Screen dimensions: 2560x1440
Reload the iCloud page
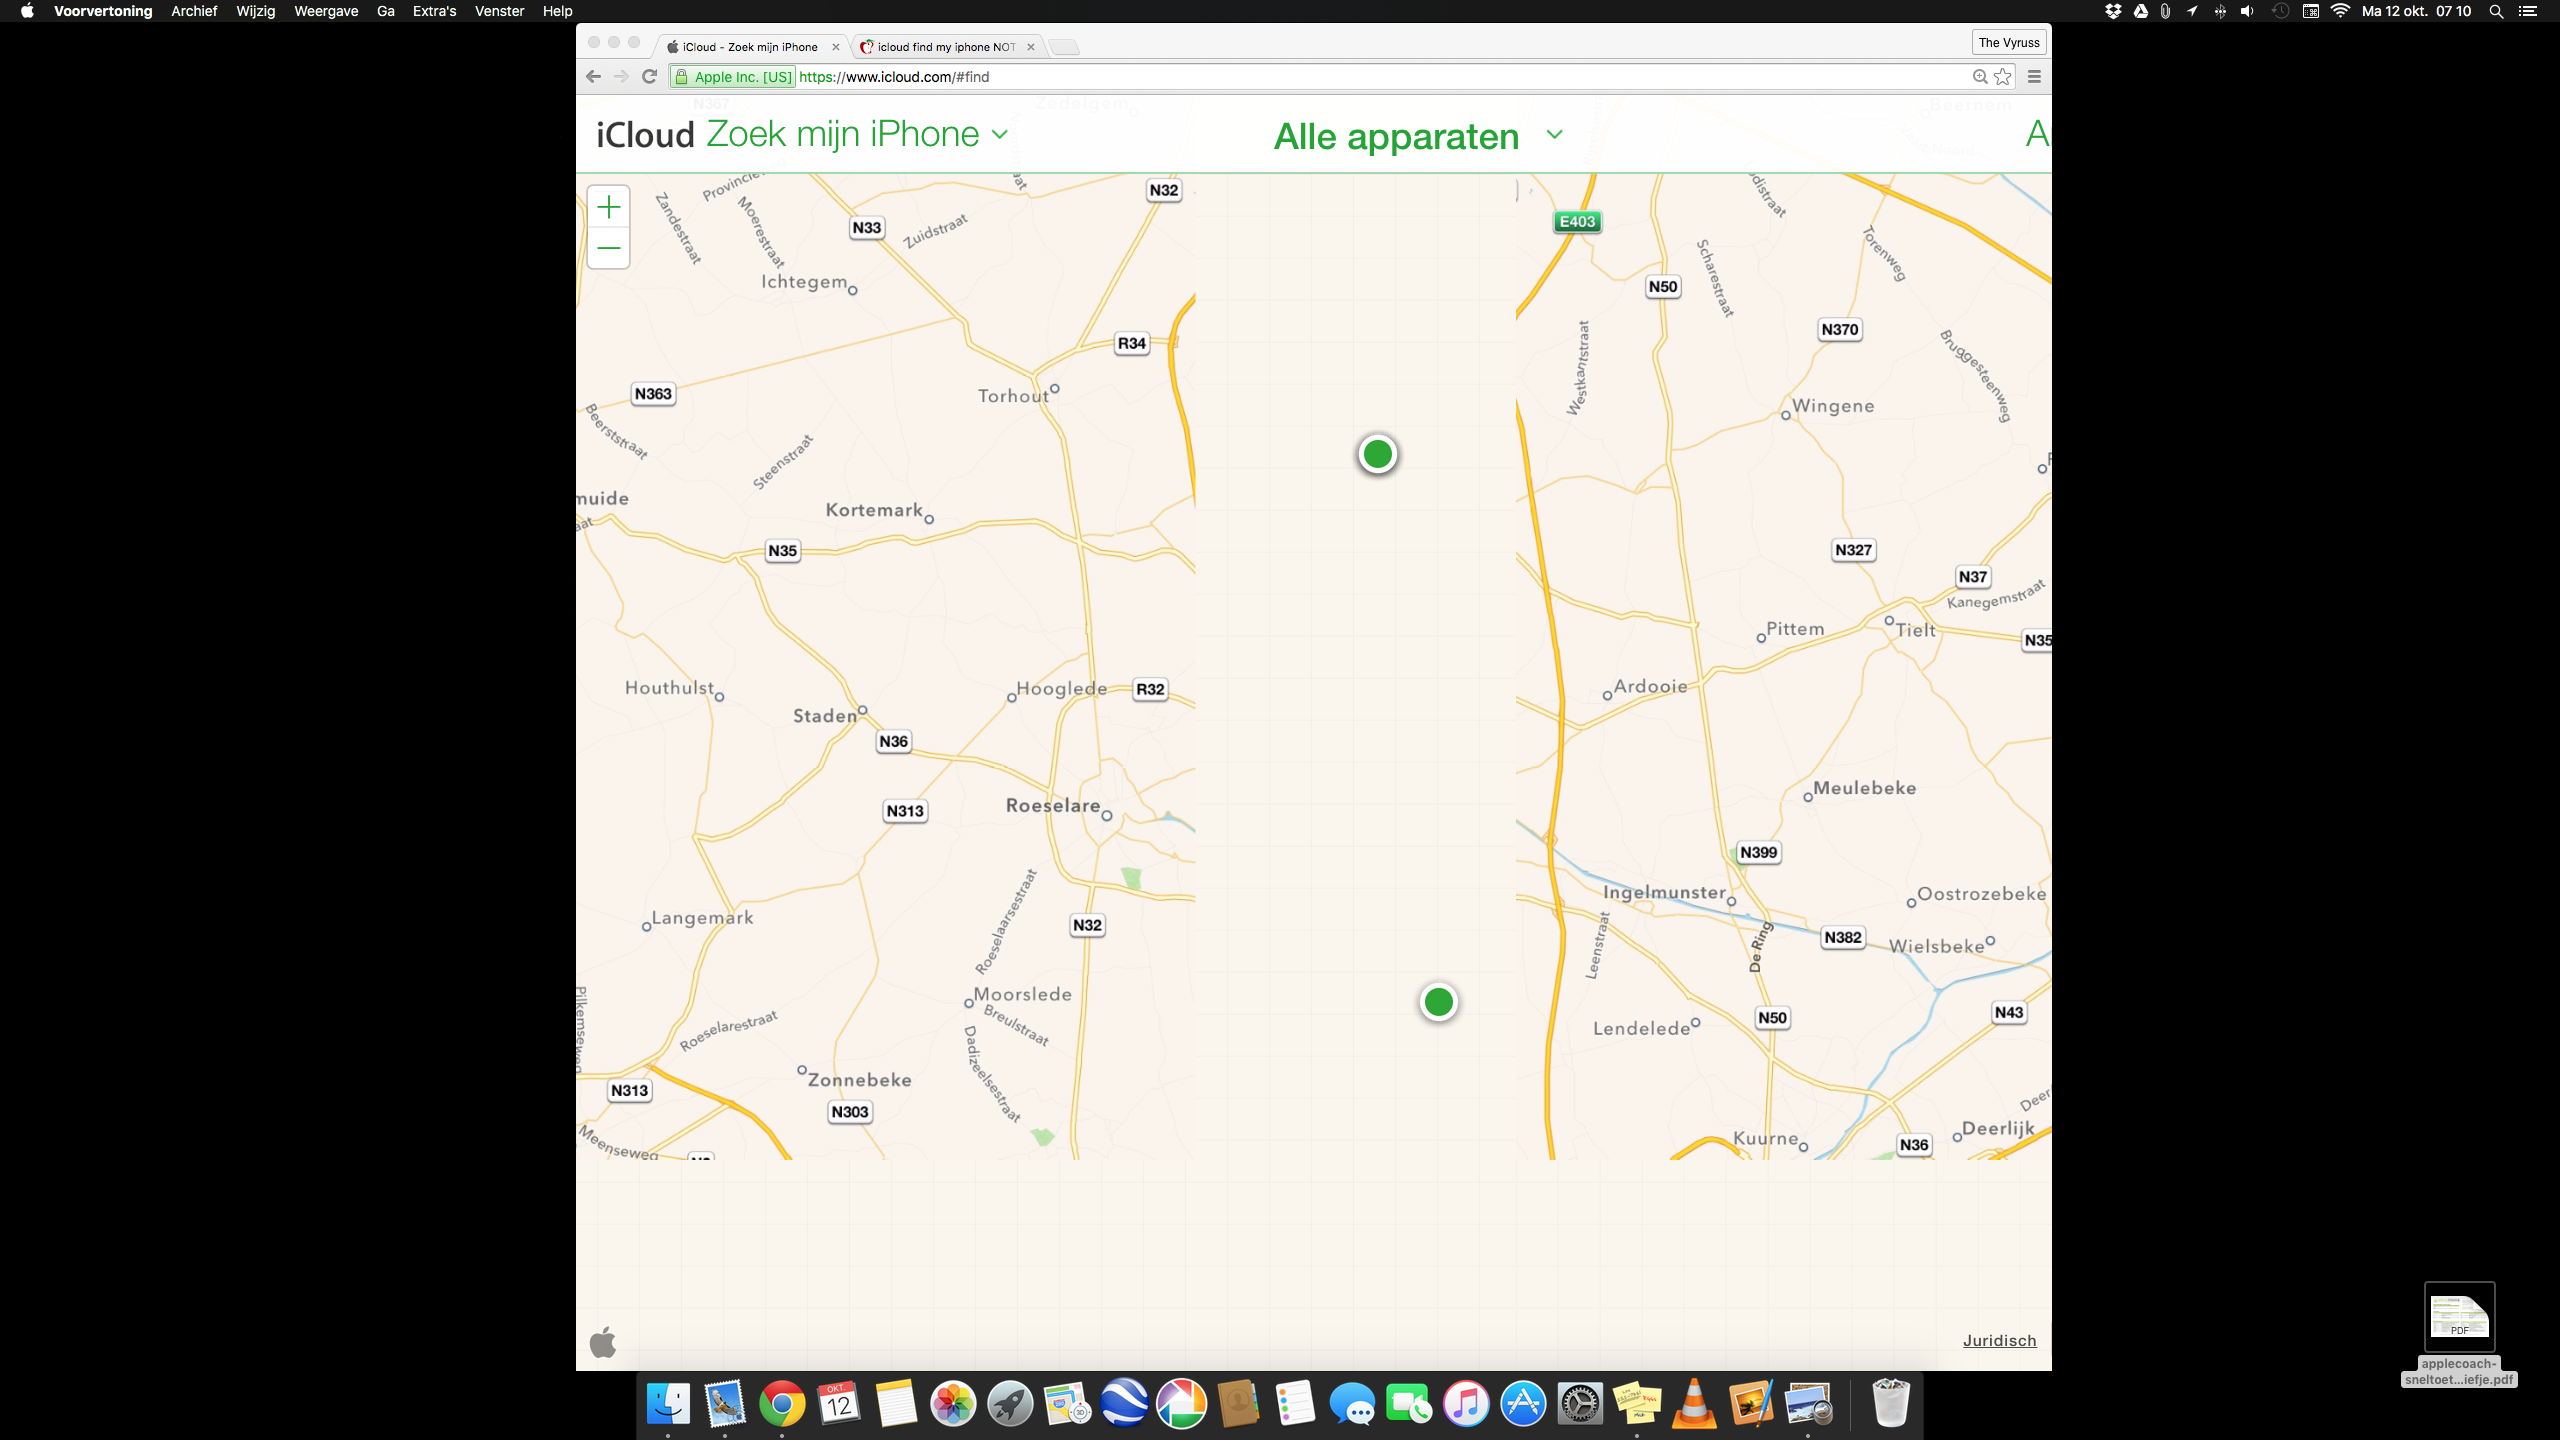coord(649,76)
